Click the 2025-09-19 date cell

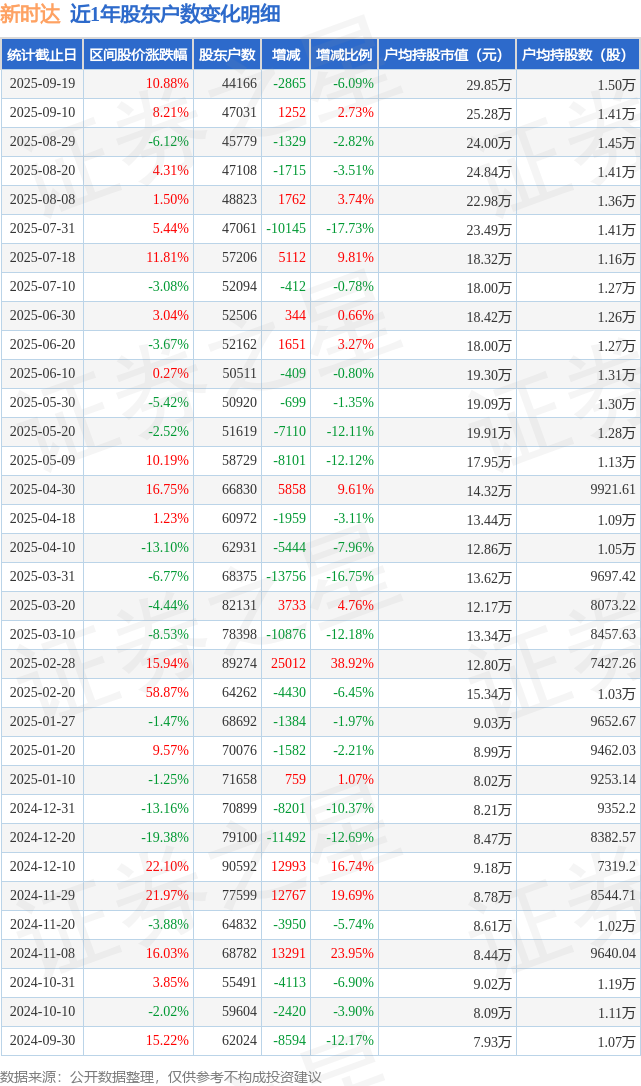[42, 84]
